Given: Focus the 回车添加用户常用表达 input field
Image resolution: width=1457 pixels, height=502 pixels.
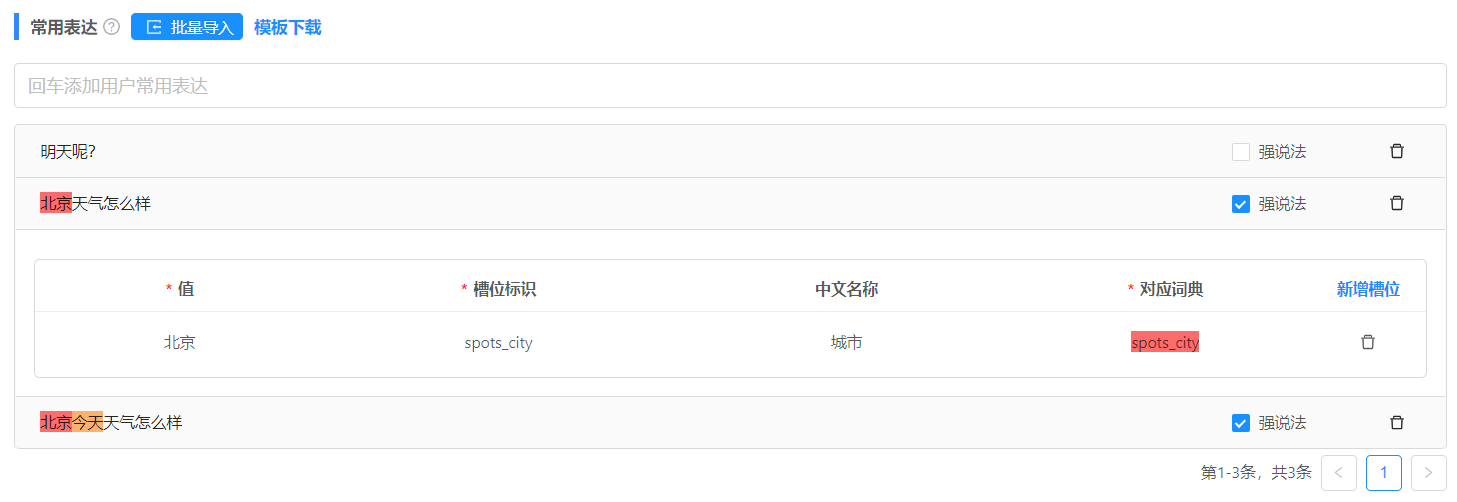Looking at the screenshot, I should [x=730, y=86].
